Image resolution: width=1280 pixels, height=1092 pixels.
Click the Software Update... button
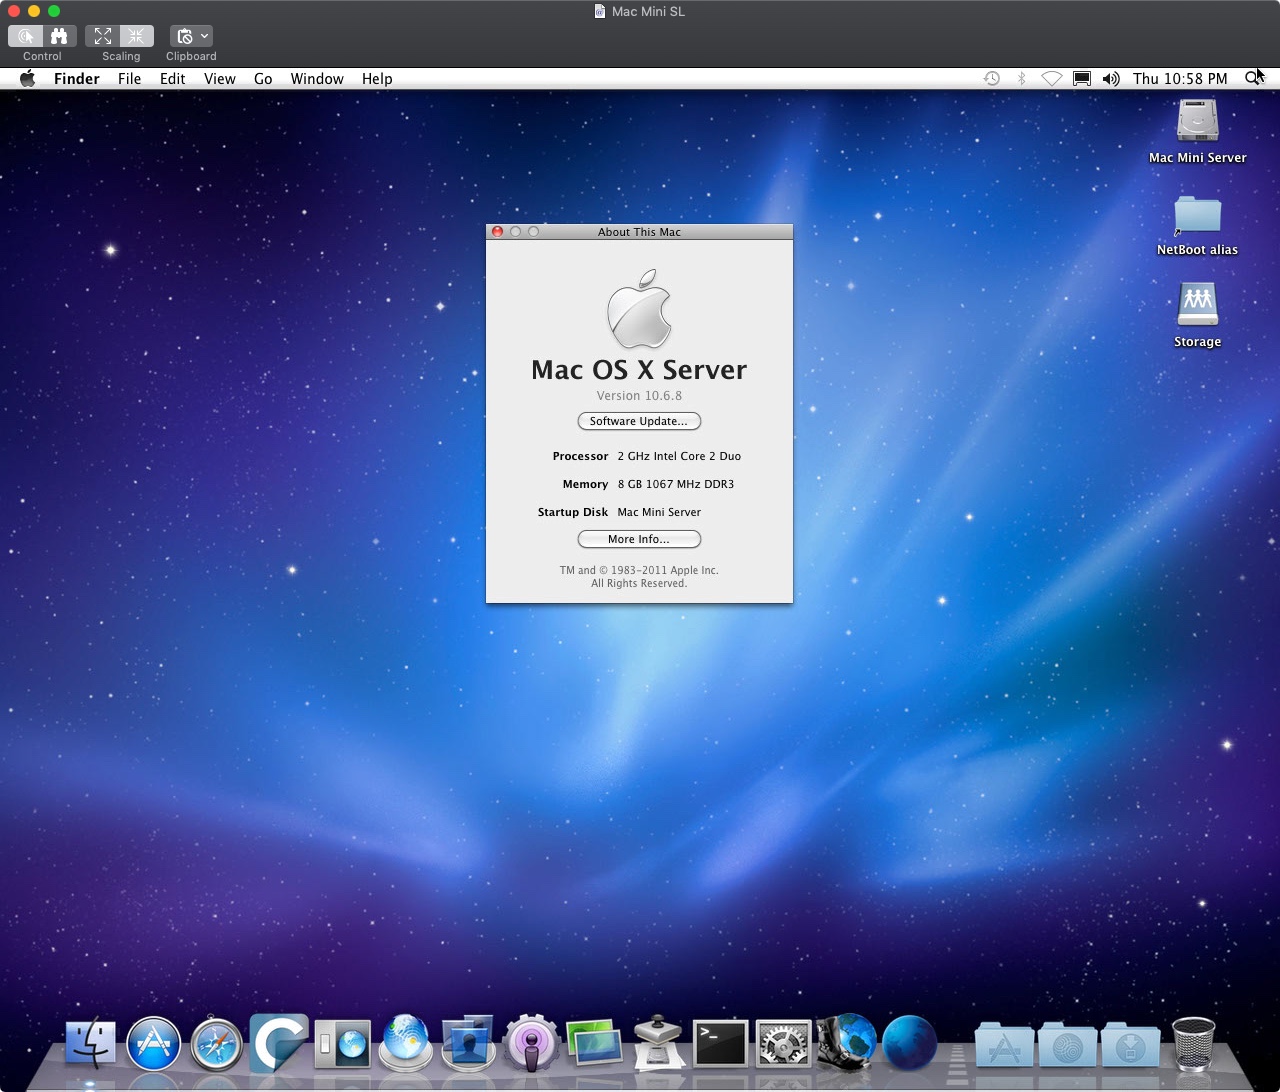coord(639,421)
